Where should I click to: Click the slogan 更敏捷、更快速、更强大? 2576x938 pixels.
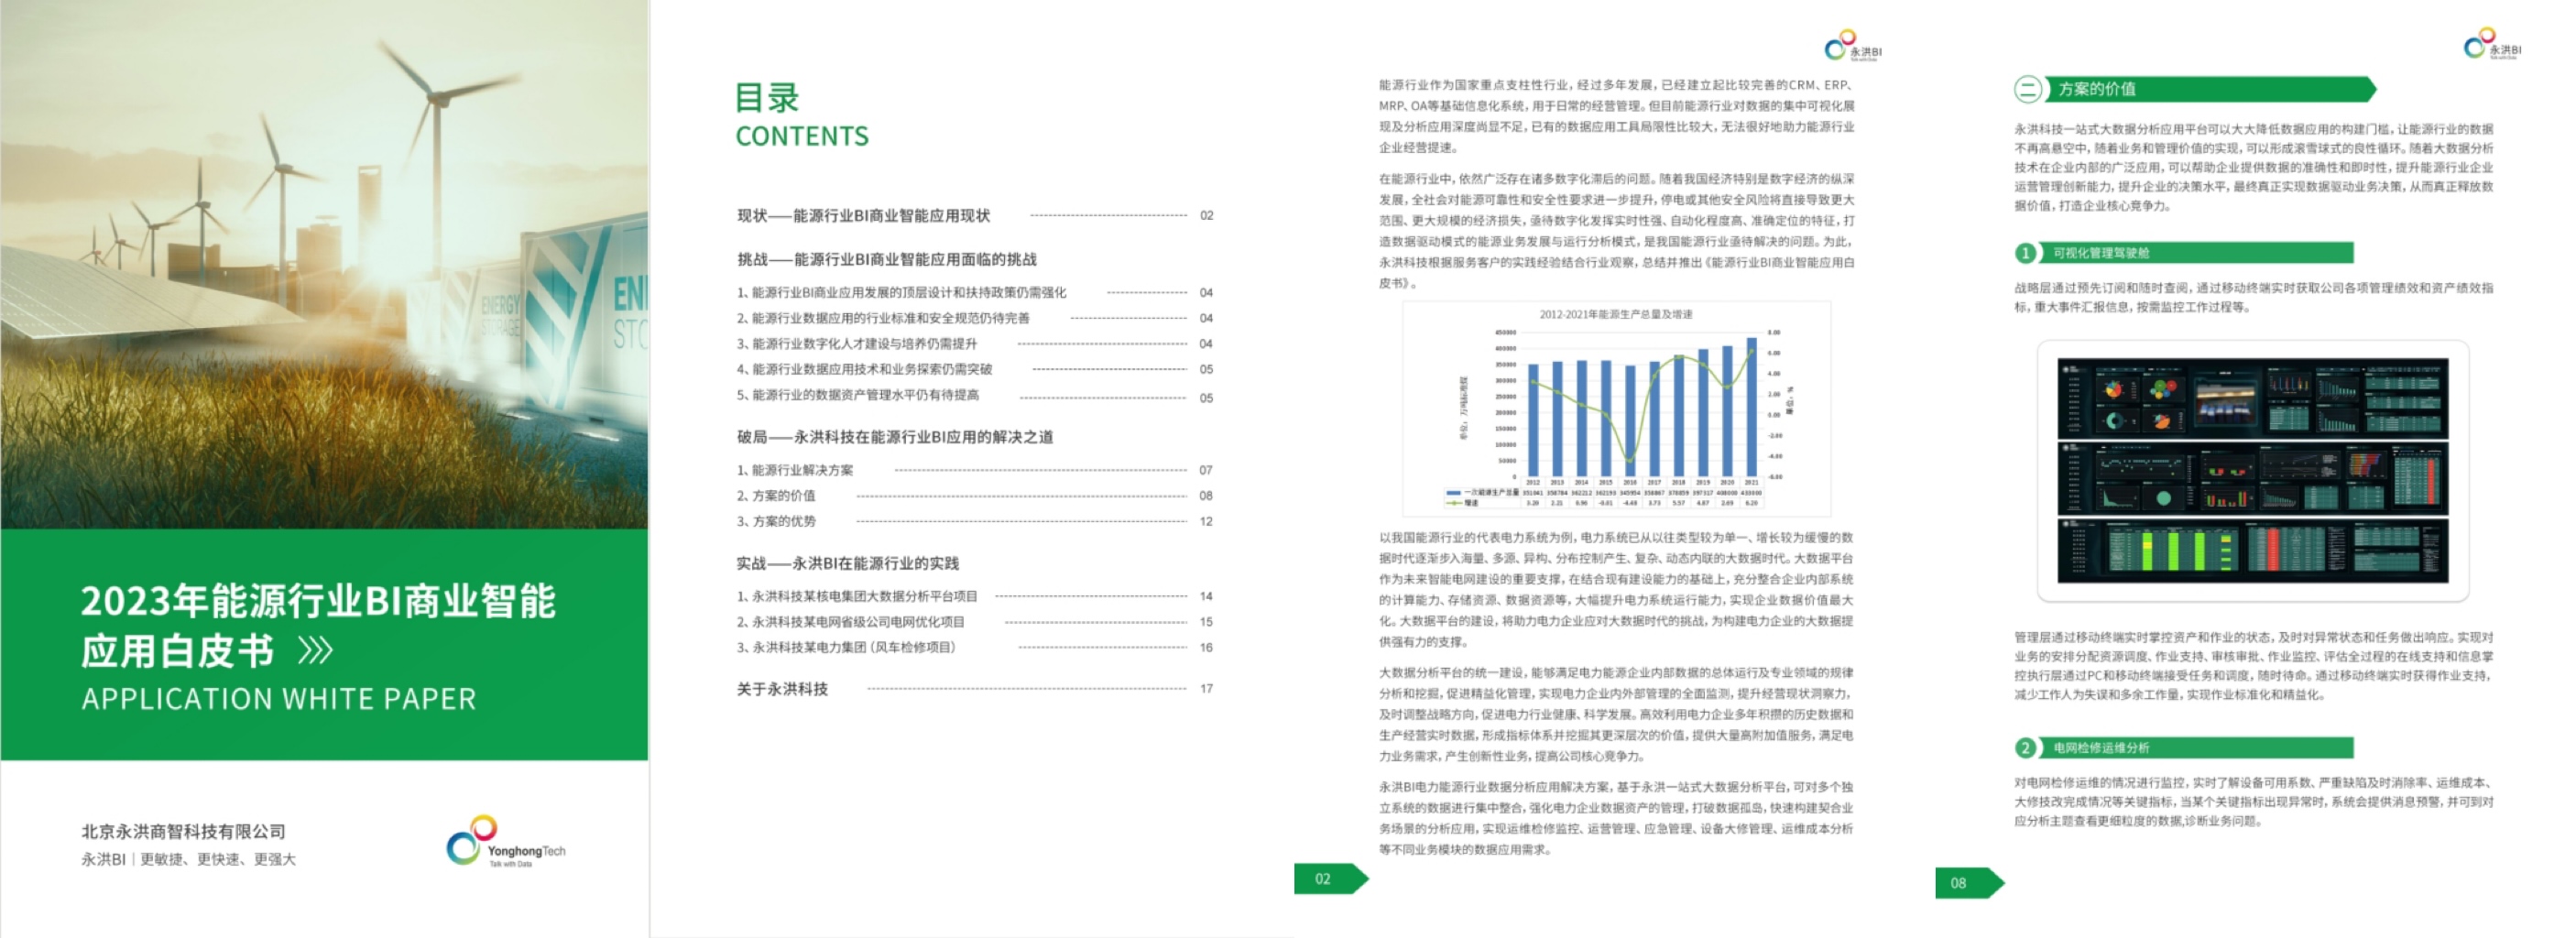pos(218,859)
